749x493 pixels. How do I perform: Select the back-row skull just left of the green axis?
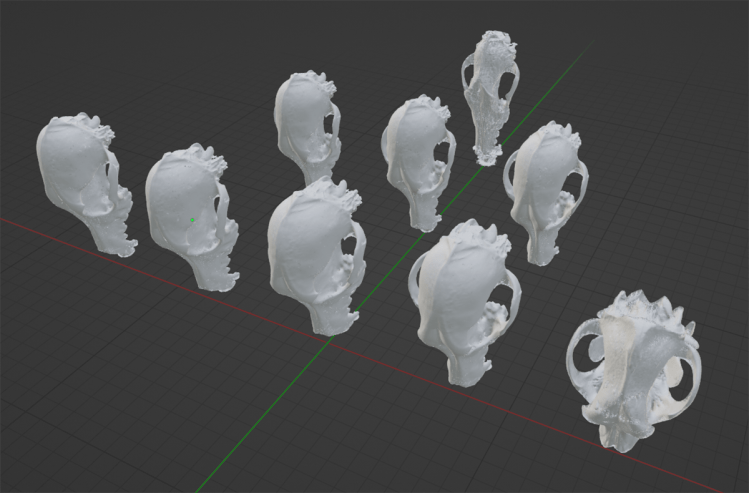click(412, 155)
